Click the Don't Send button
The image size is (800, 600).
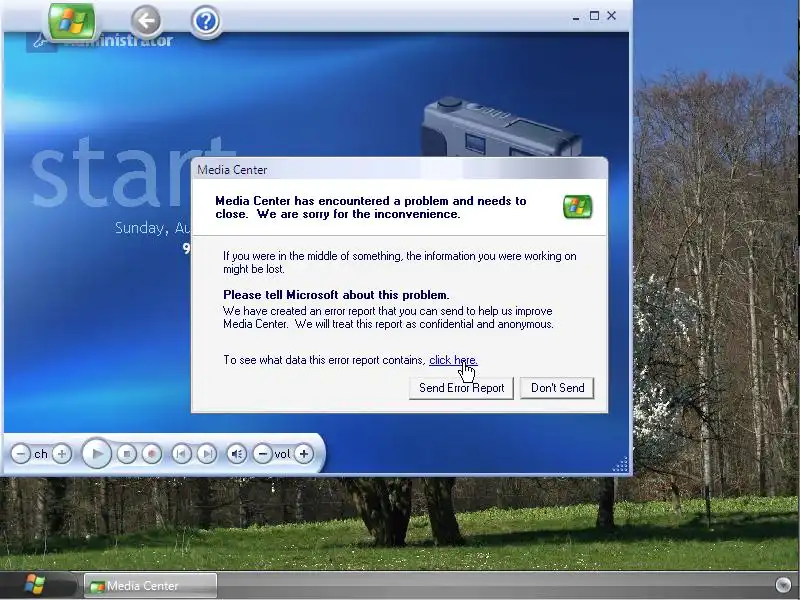[x=557, y=388]
